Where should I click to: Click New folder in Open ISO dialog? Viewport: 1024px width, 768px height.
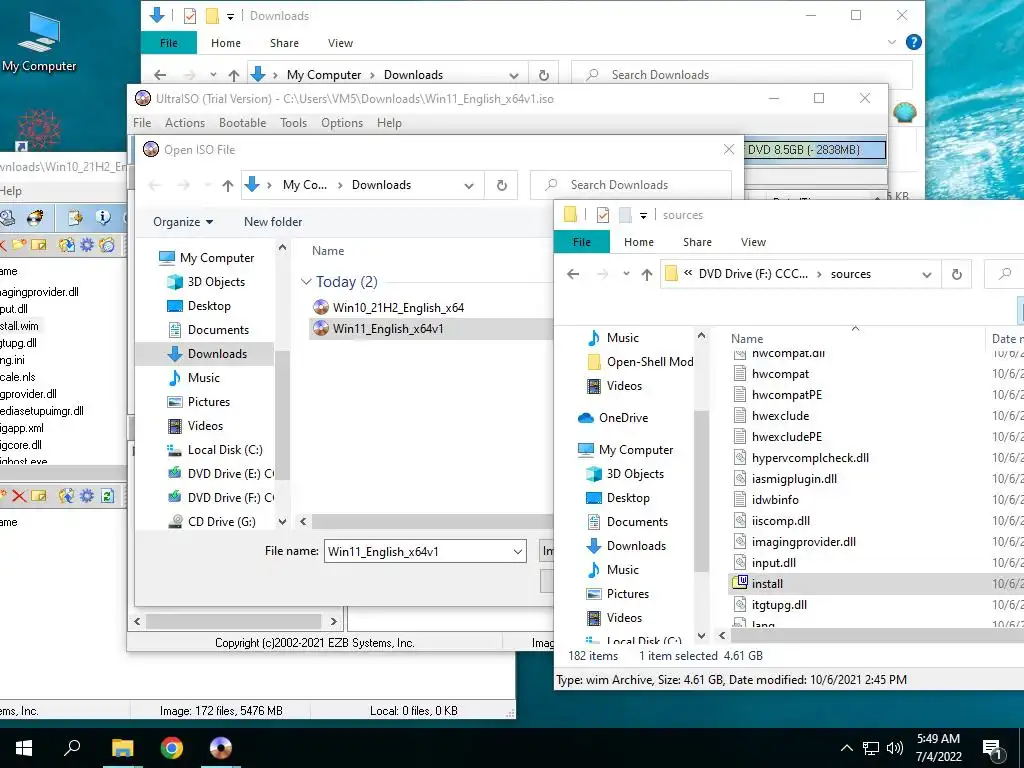point(273,222)
